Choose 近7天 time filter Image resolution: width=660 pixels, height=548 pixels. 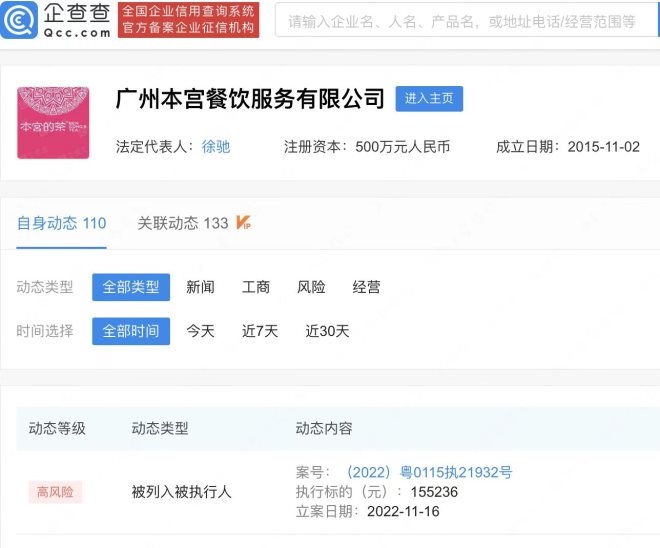point(260,331)
